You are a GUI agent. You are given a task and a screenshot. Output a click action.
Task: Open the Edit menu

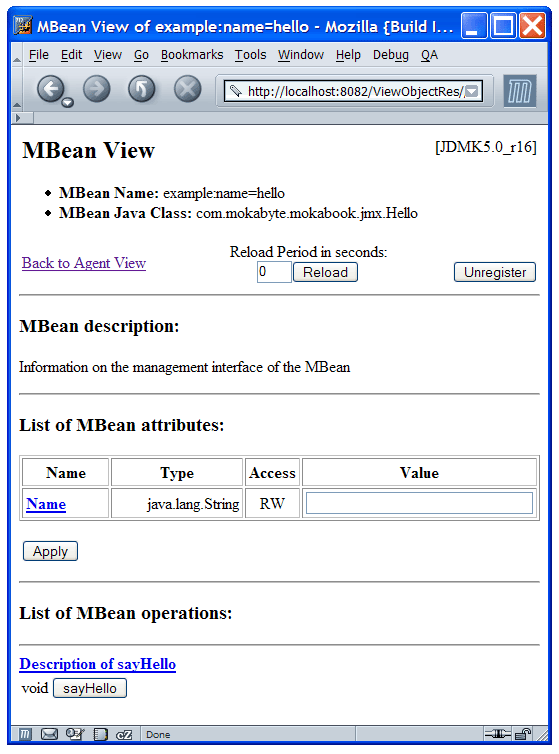[x=71, y=55]
